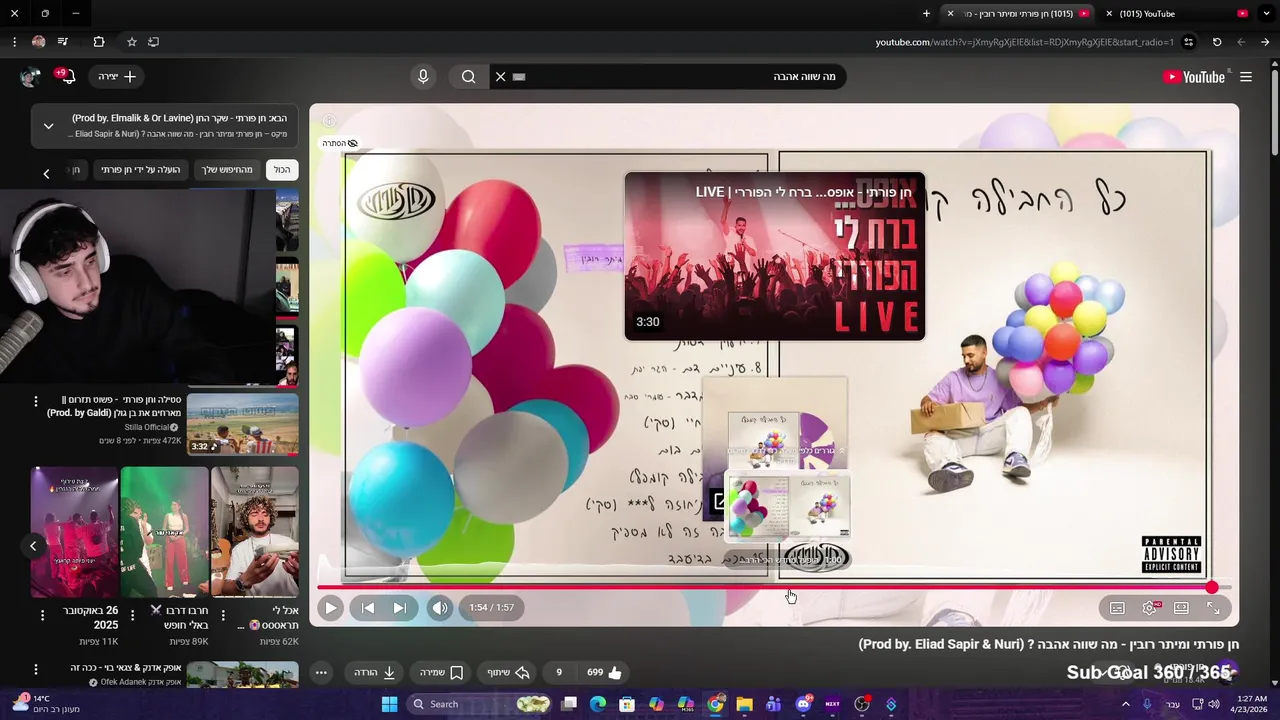Search by voice with microphone icon

click(x=423, y=77)
